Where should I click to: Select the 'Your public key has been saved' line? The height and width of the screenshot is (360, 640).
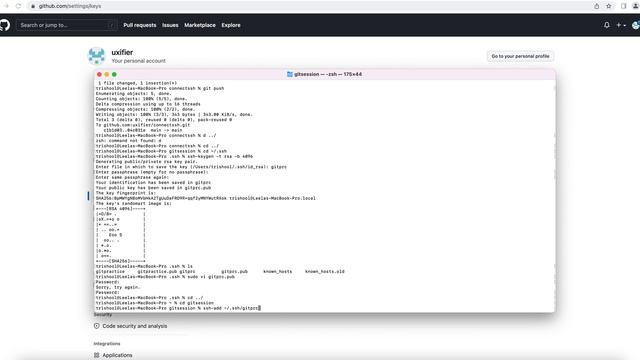[x=153, y=188]
